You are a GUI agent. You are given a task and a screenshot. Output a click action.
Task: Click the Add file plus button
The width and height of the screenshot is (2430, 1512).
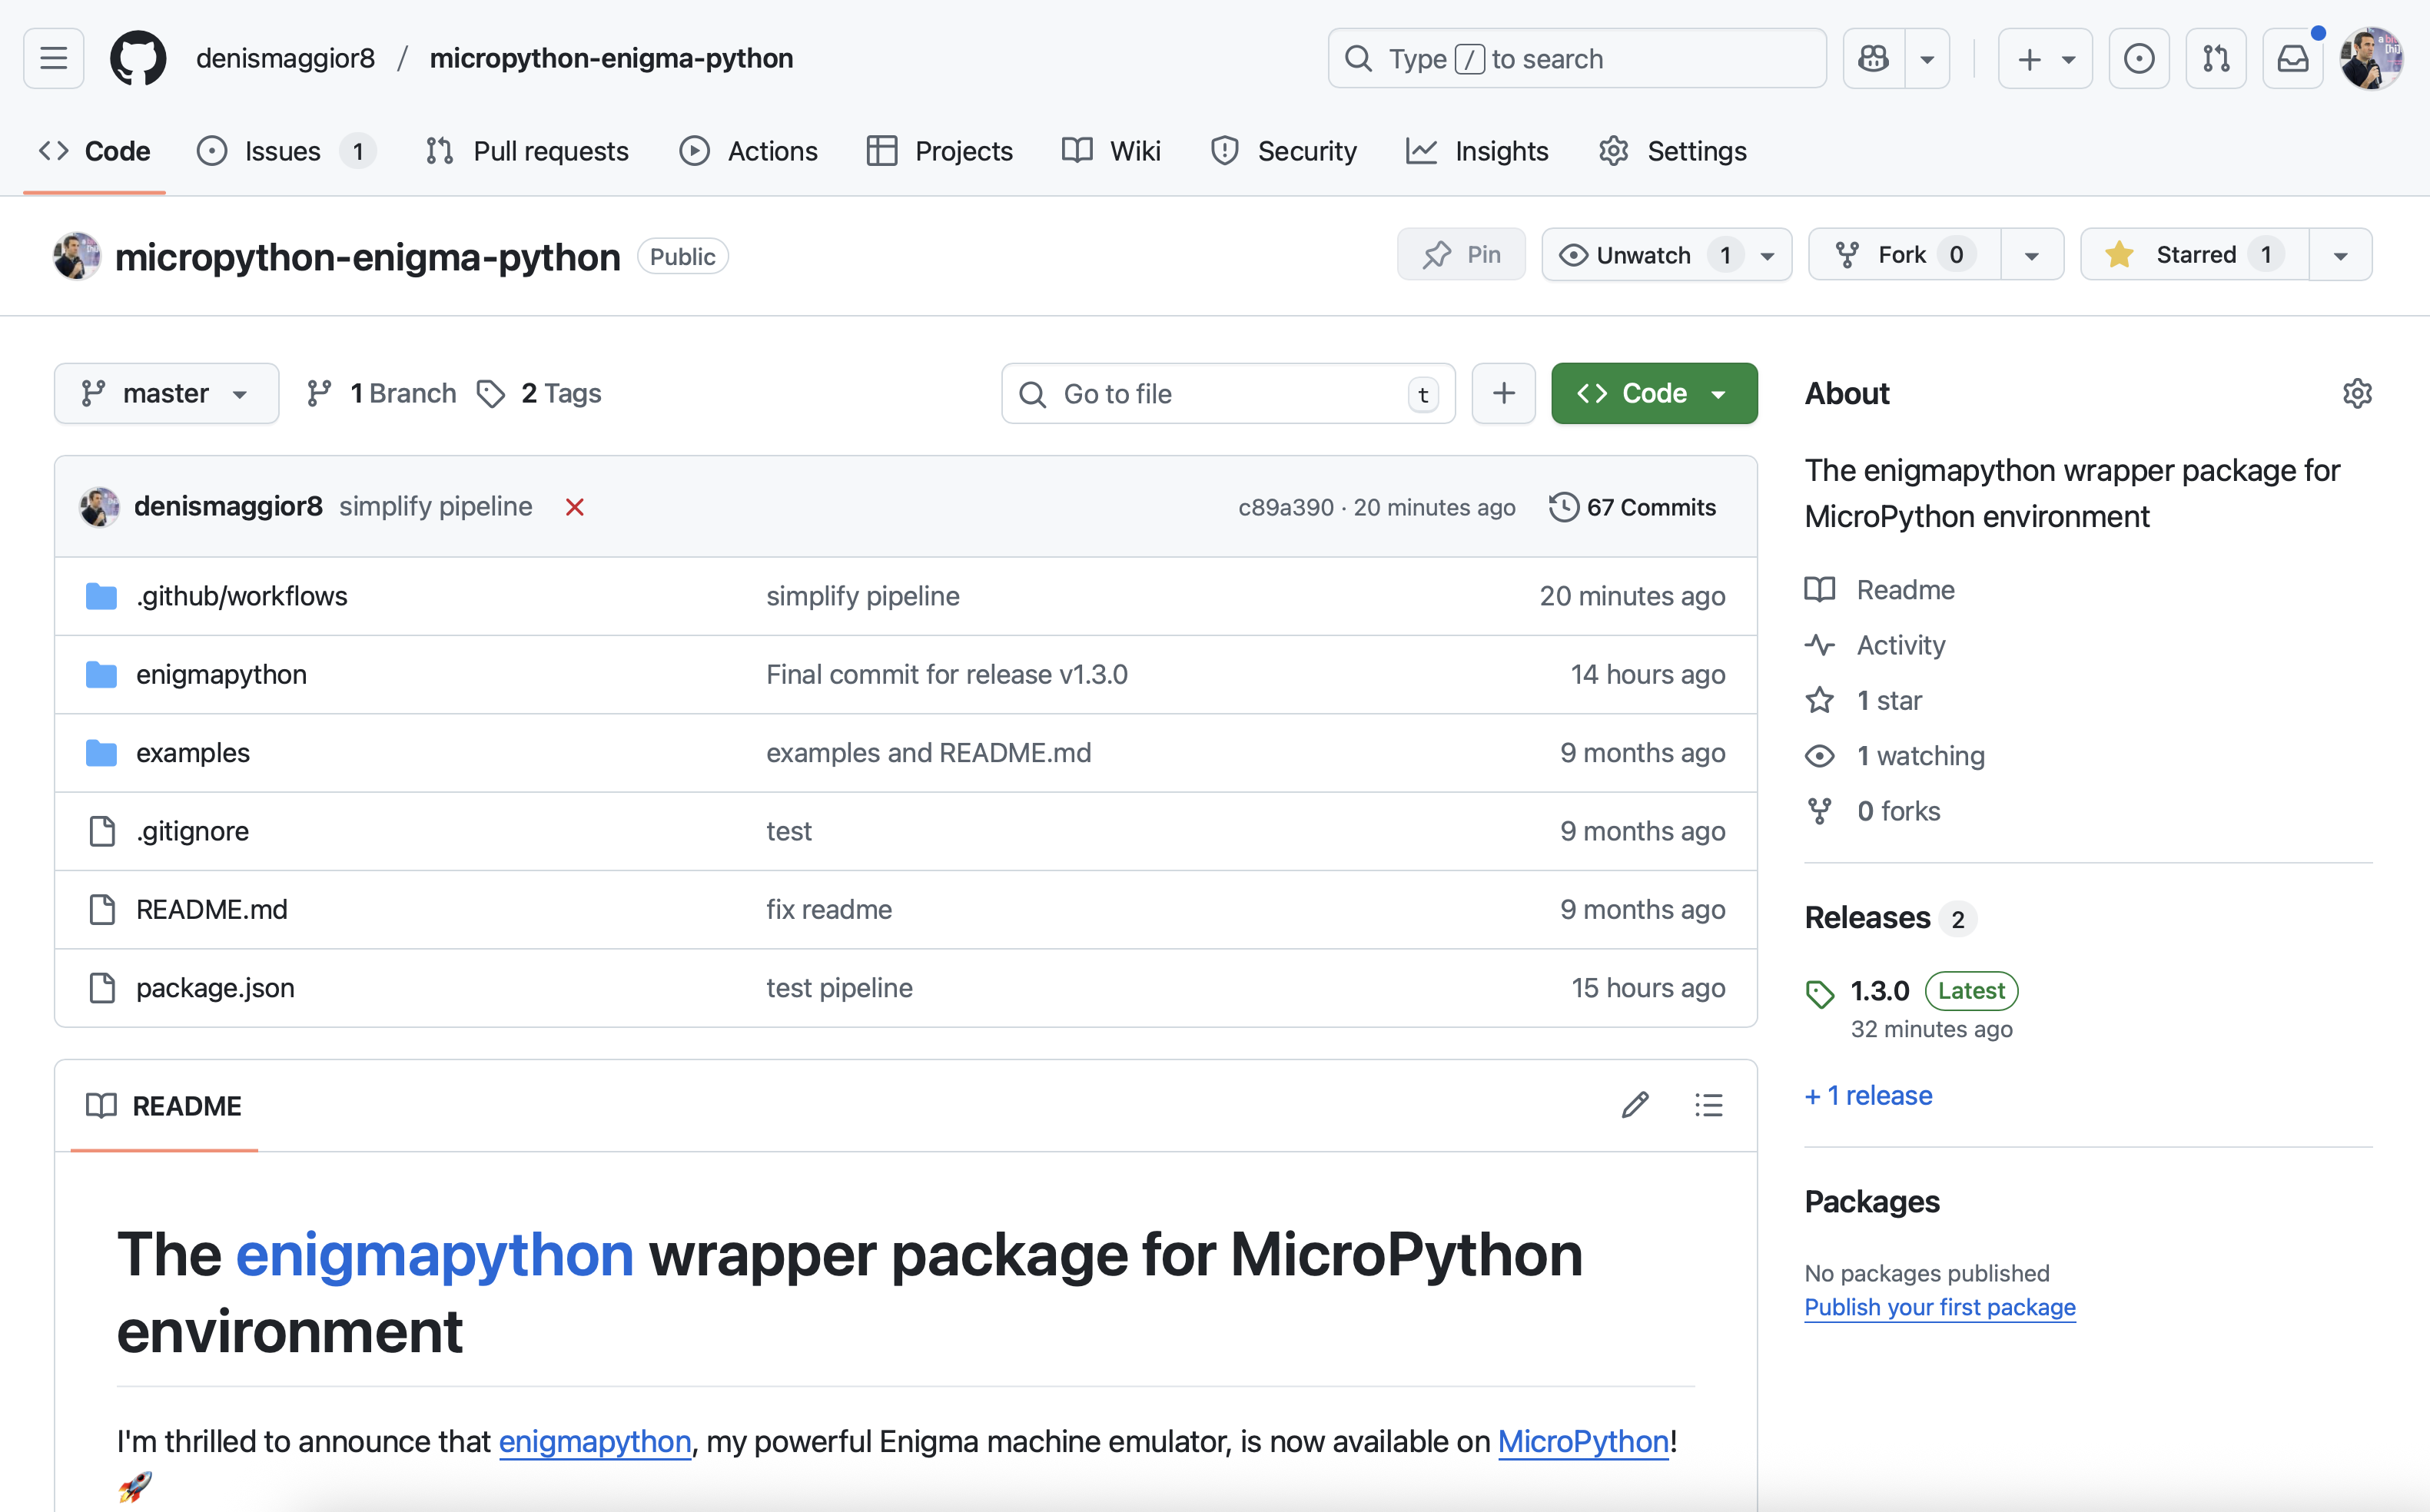(1503, 393)
